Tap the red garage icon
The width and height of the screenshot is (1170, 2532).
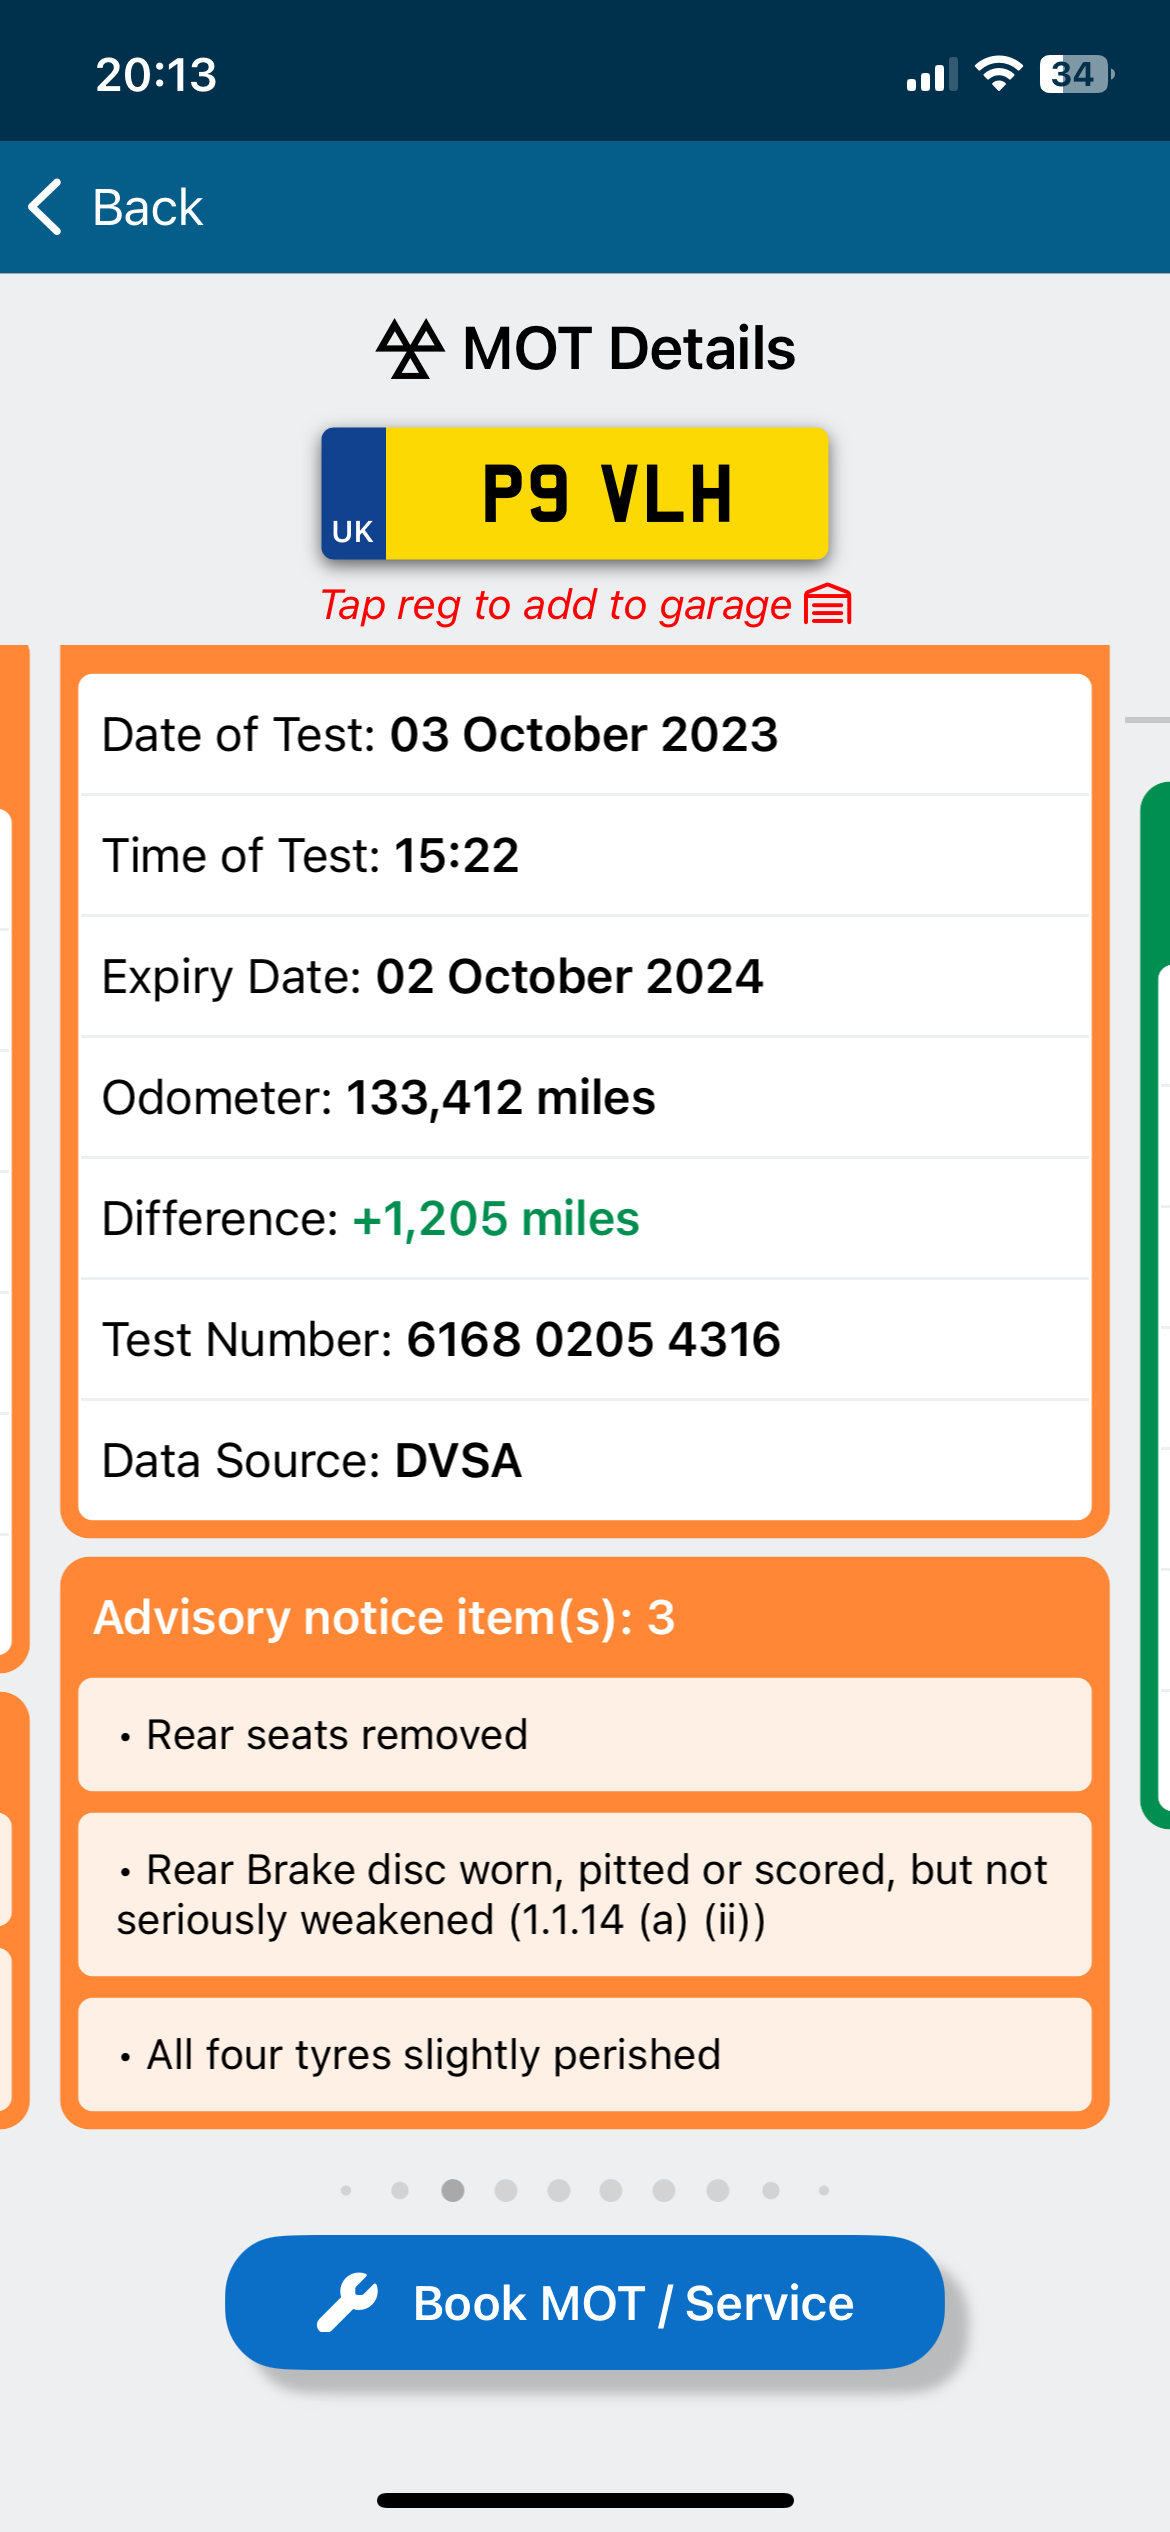point(828,605)
